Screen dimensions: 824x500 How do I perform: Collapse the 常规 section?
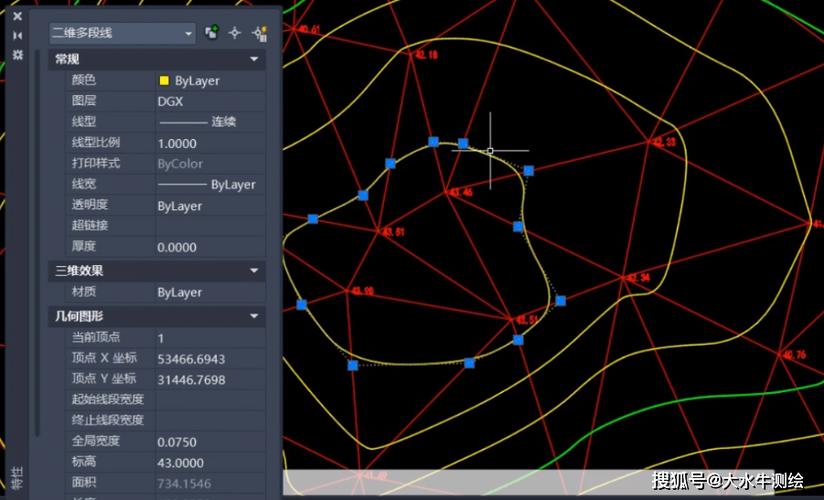pos(254,60)
